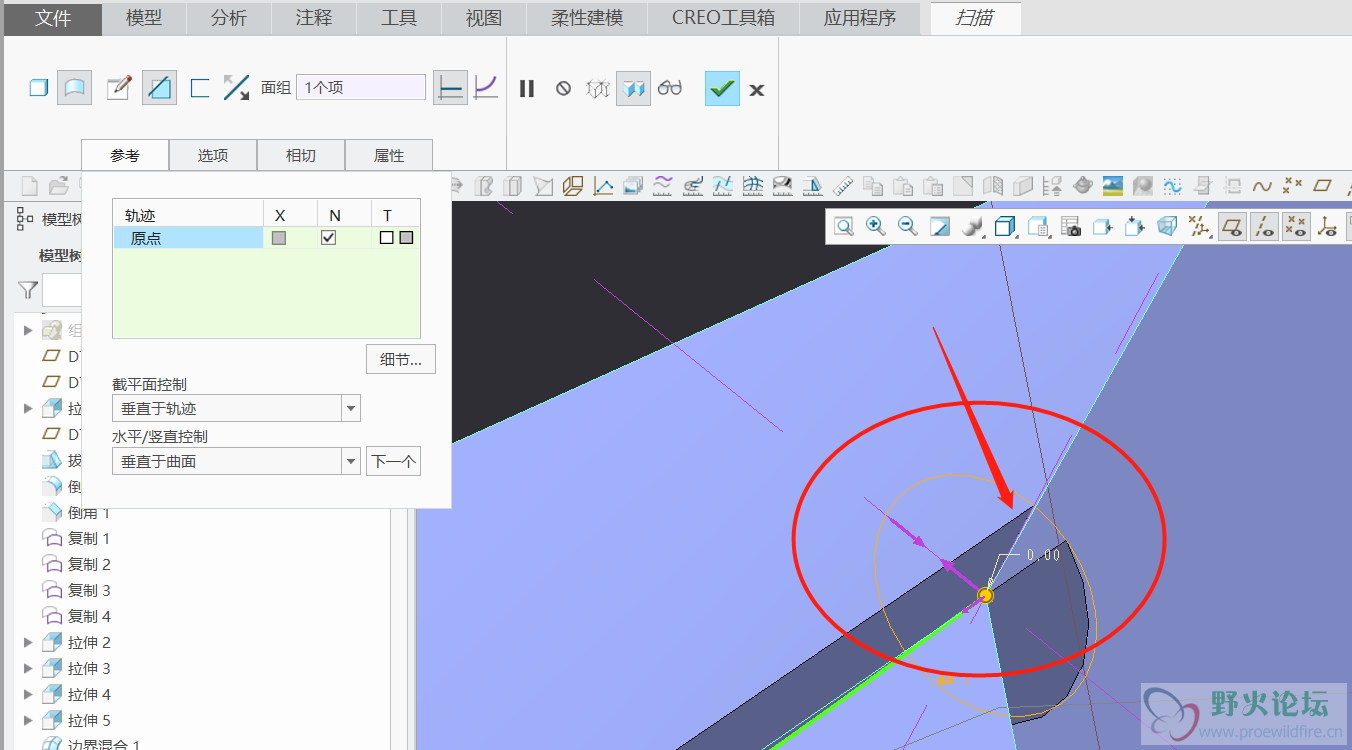Click the perspective view cube icon
Screen dimensions: 1352x750
coord(1167,227)
